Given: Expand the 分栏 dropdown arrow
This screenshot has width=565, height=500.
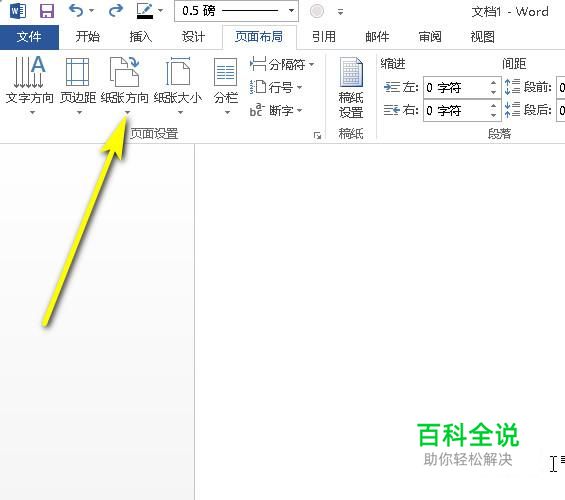Looking at the screenshot, I should [x=227, y=113].
